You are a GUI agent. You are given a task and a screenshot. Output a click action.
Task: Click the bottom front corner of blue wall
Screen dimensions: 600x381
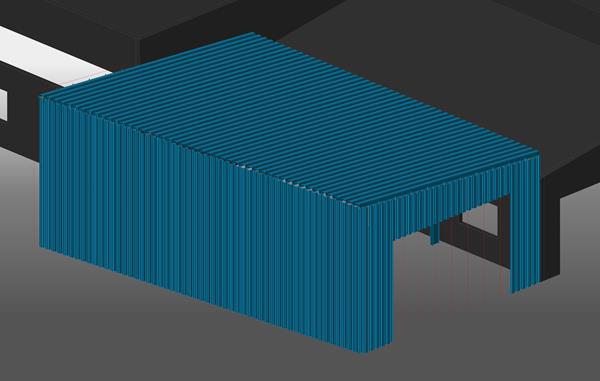[362, 351]
